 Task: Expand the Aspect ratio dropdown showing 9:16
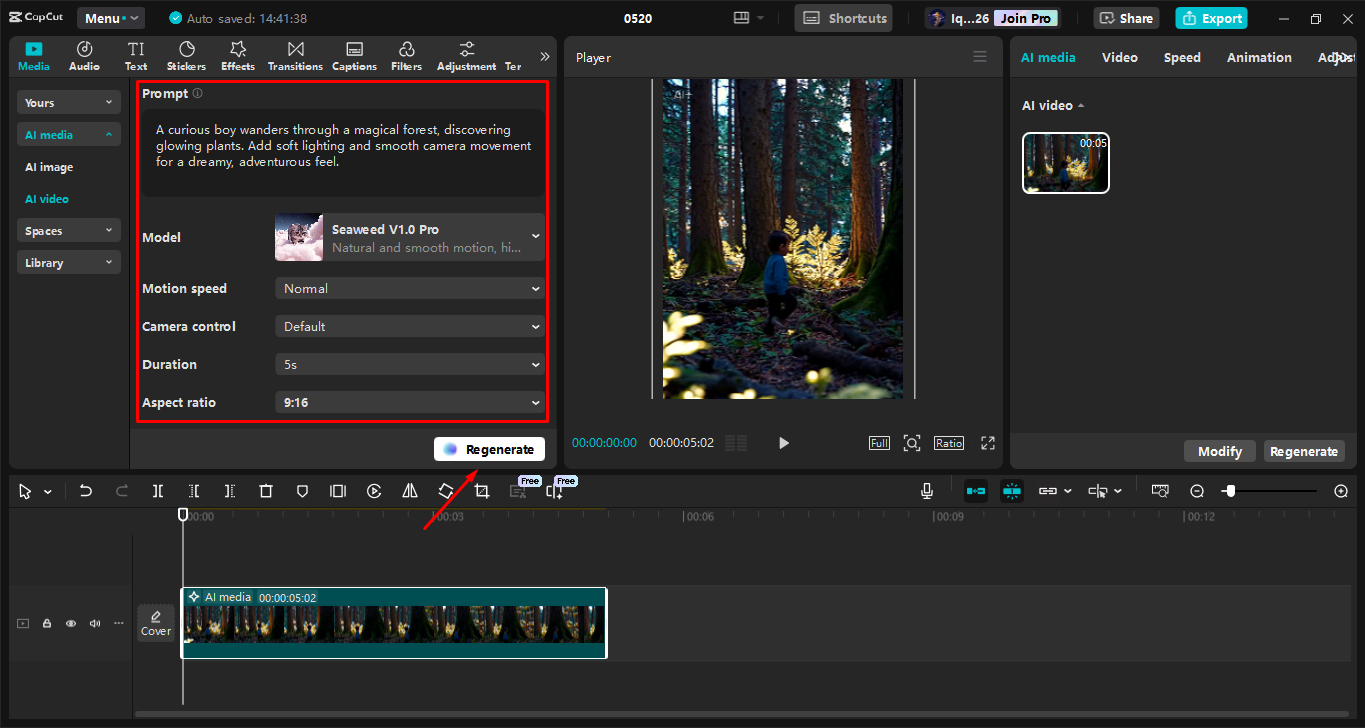click(x=409, y=402)
